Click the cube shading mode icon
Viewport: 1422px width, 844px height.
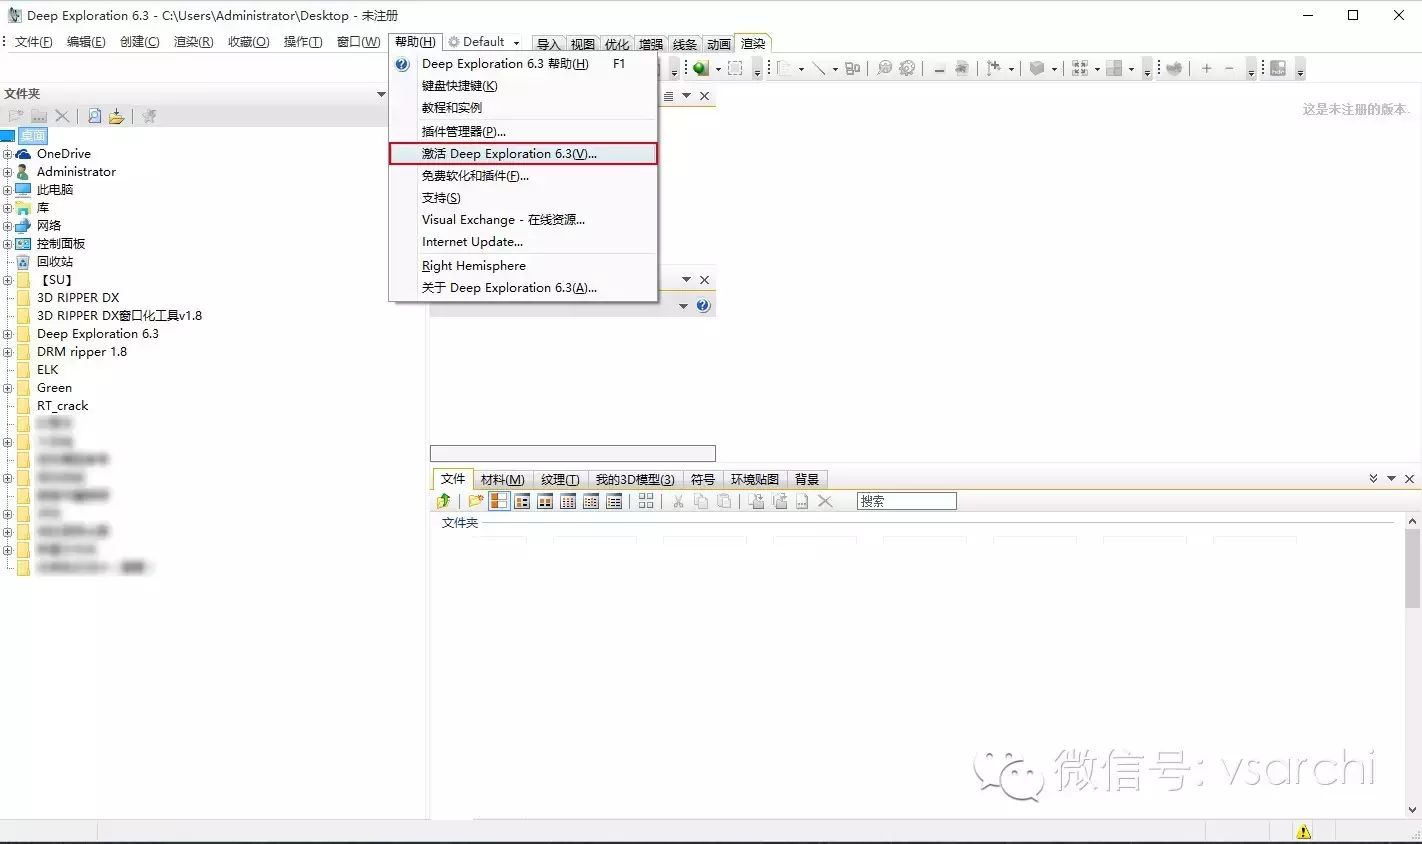[1037, 68]
